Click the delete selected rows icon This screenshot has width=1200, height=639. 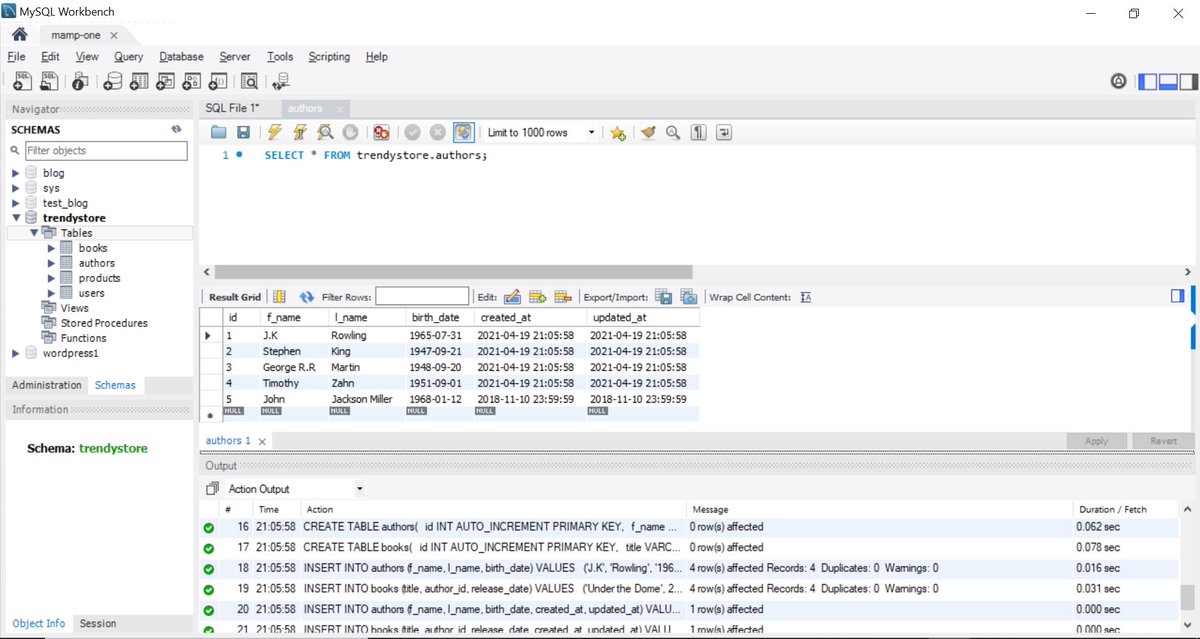tap(562, 297)
